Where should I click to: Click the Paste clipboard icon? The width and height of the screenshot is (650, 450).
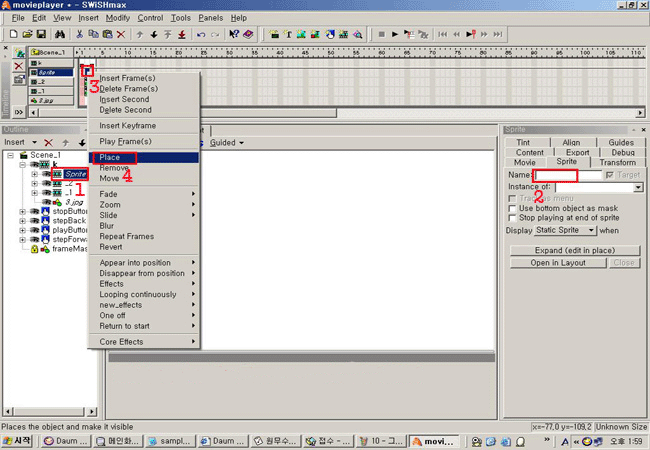tap(107, 34)
